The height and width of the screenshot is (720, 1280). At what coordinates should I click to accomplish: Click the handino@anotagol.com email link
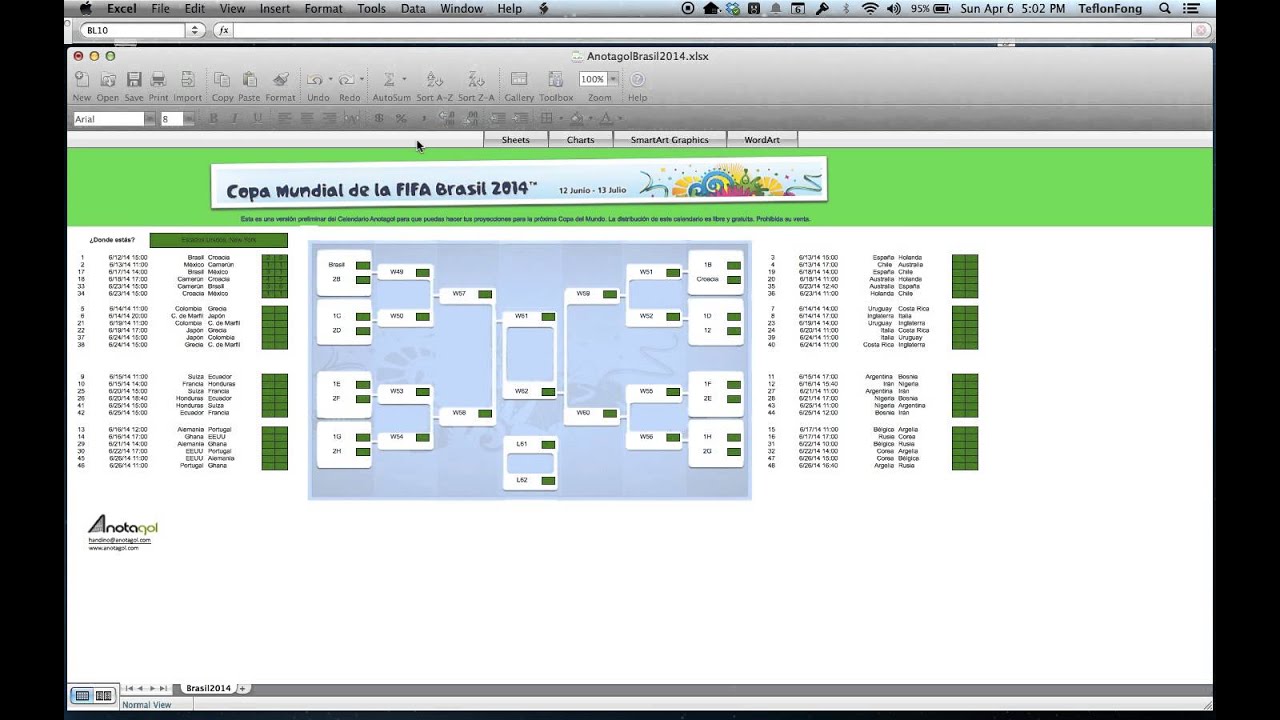tap(119, 540)
